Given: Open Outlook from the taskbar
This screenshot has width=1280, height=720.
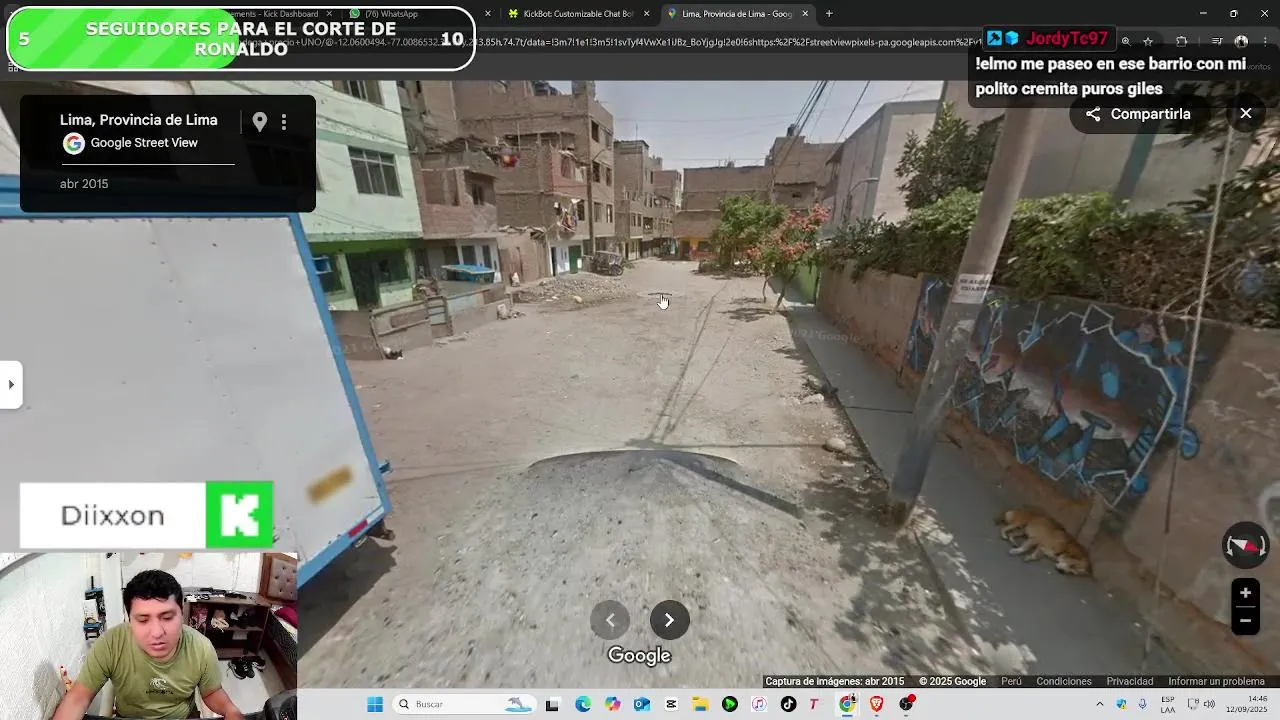Looking at the screenshot, I should (642, 705).
